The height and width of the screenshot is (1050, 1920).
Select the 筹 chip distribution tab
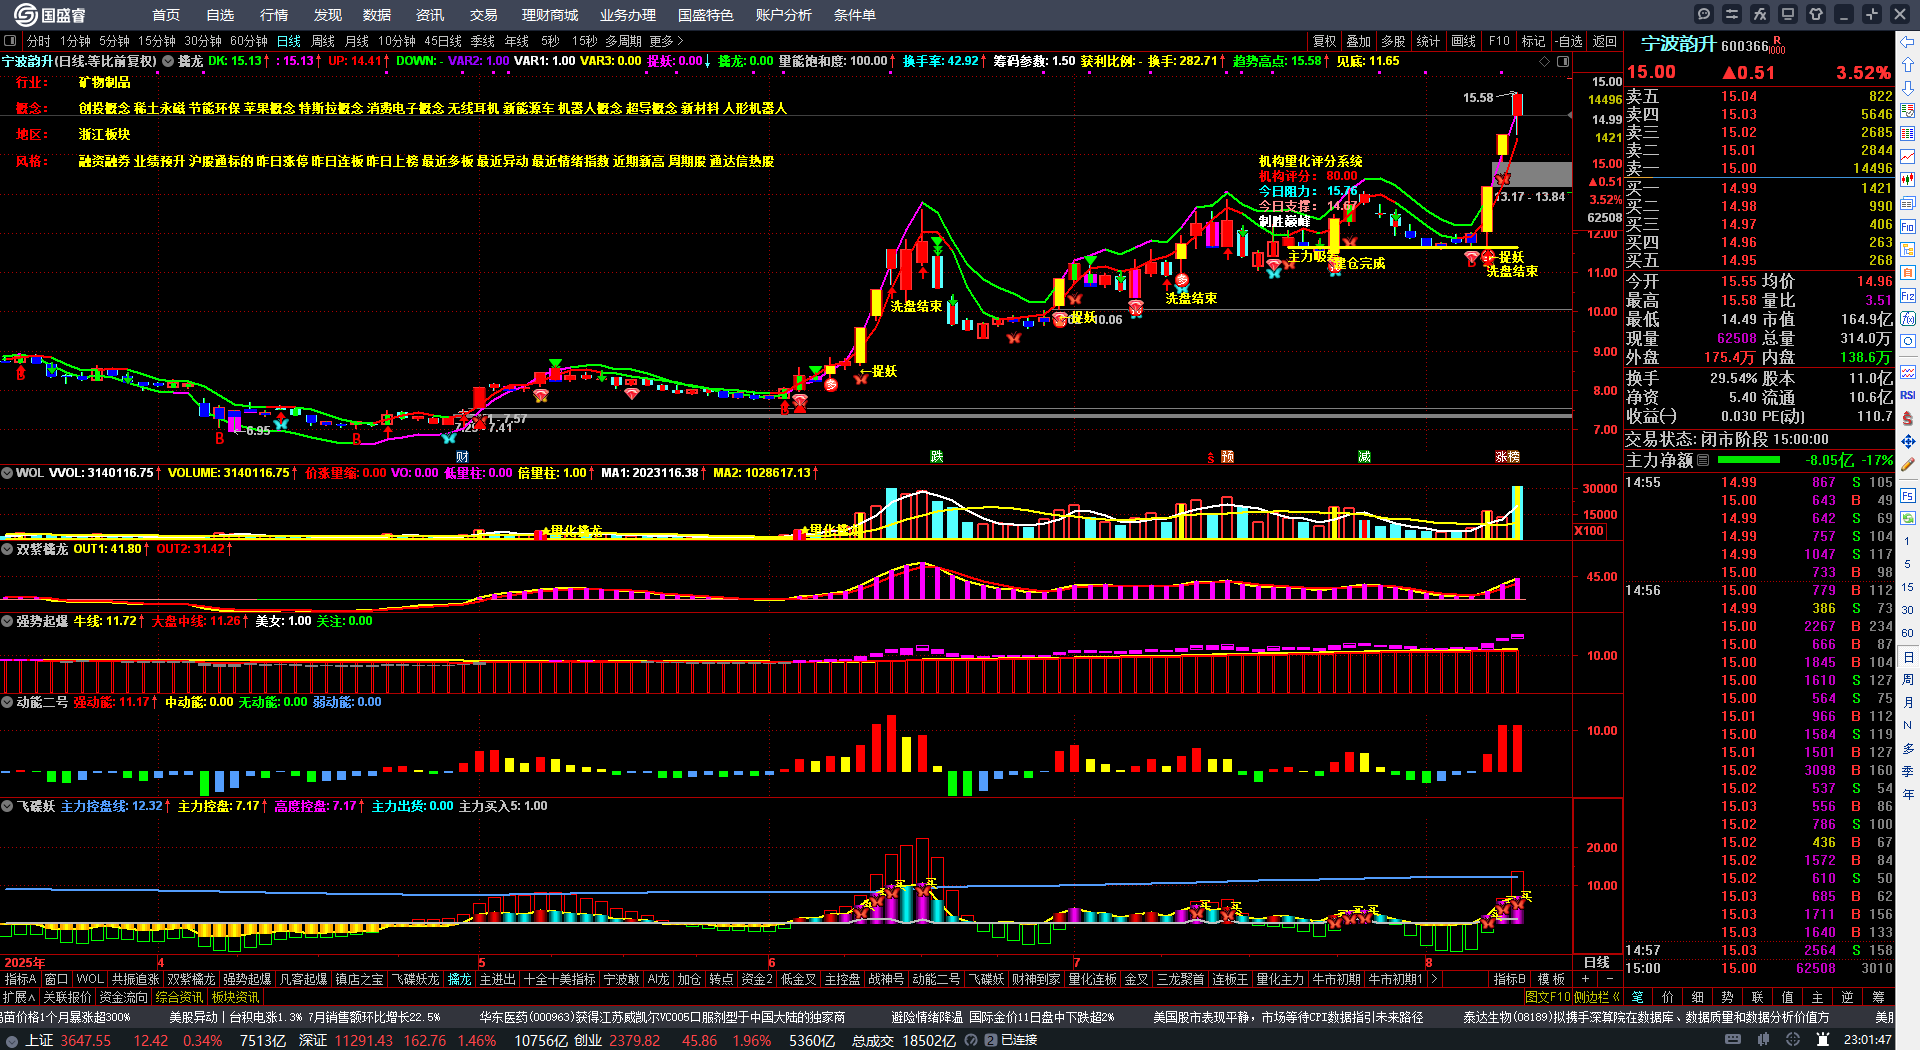point(1878,997)
